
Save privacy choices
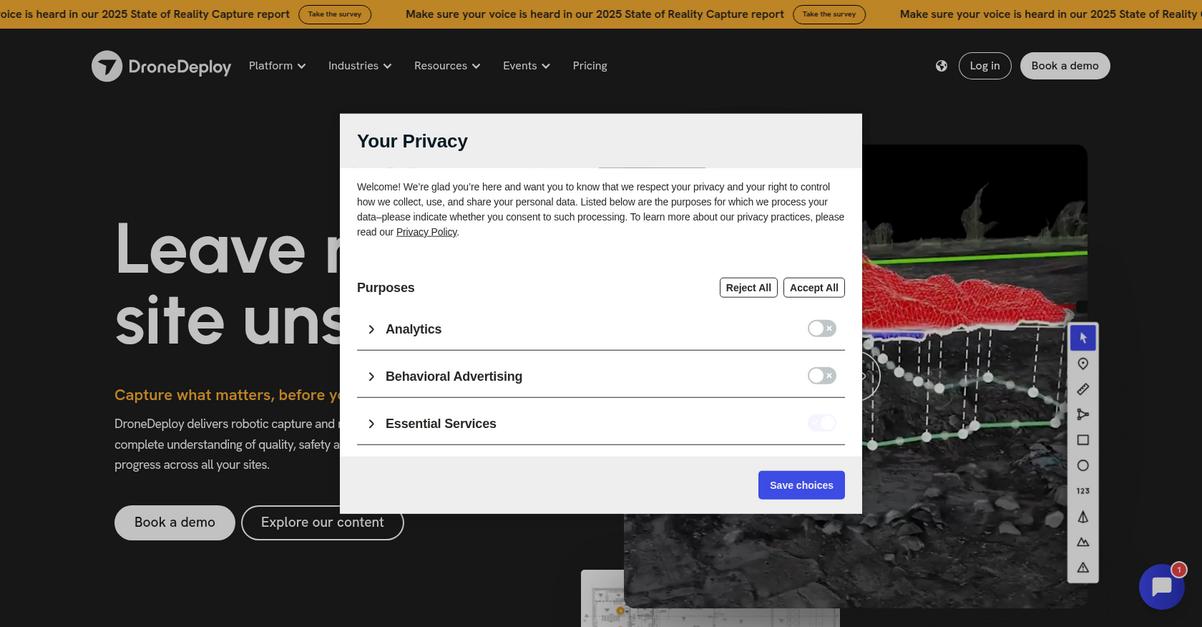pos(801,485)
